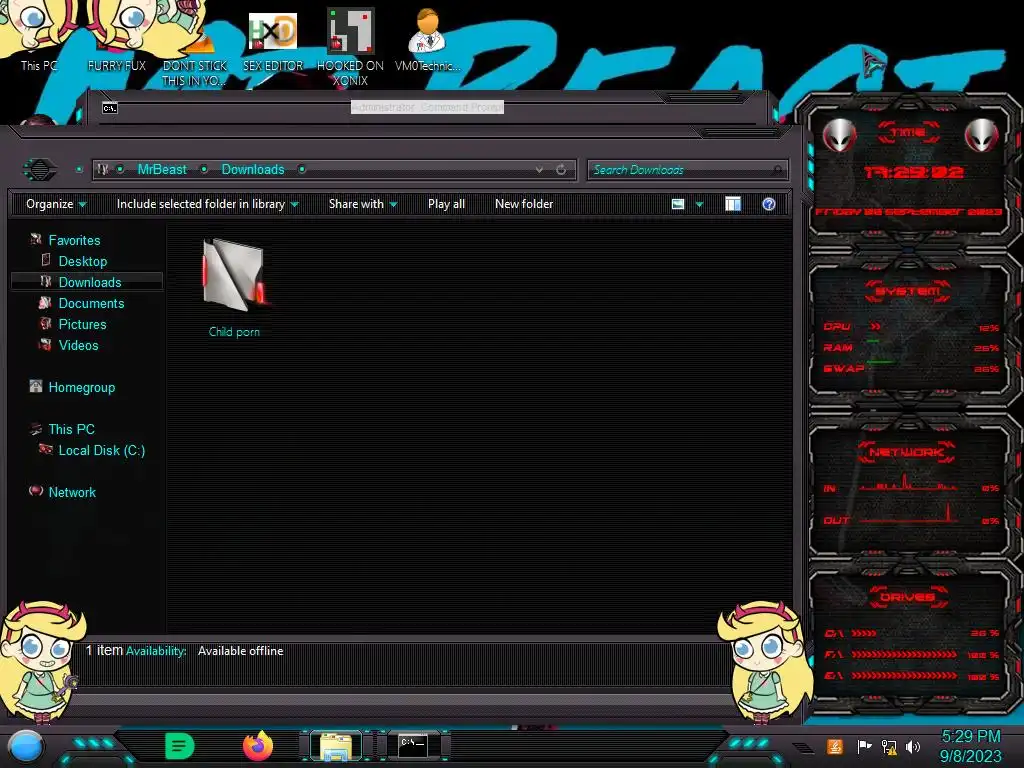1024x768 pixels.
Task: Click the change-view icon in Explorer toolbar
Action: point(678,204)
